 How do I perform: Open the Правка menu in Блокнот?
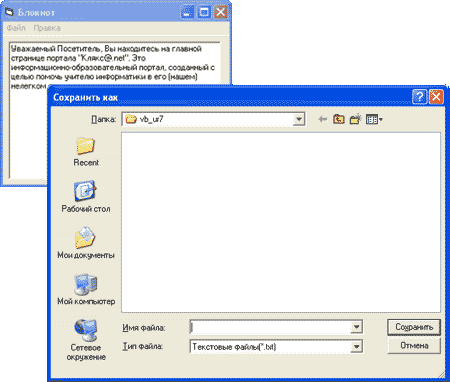47,28
